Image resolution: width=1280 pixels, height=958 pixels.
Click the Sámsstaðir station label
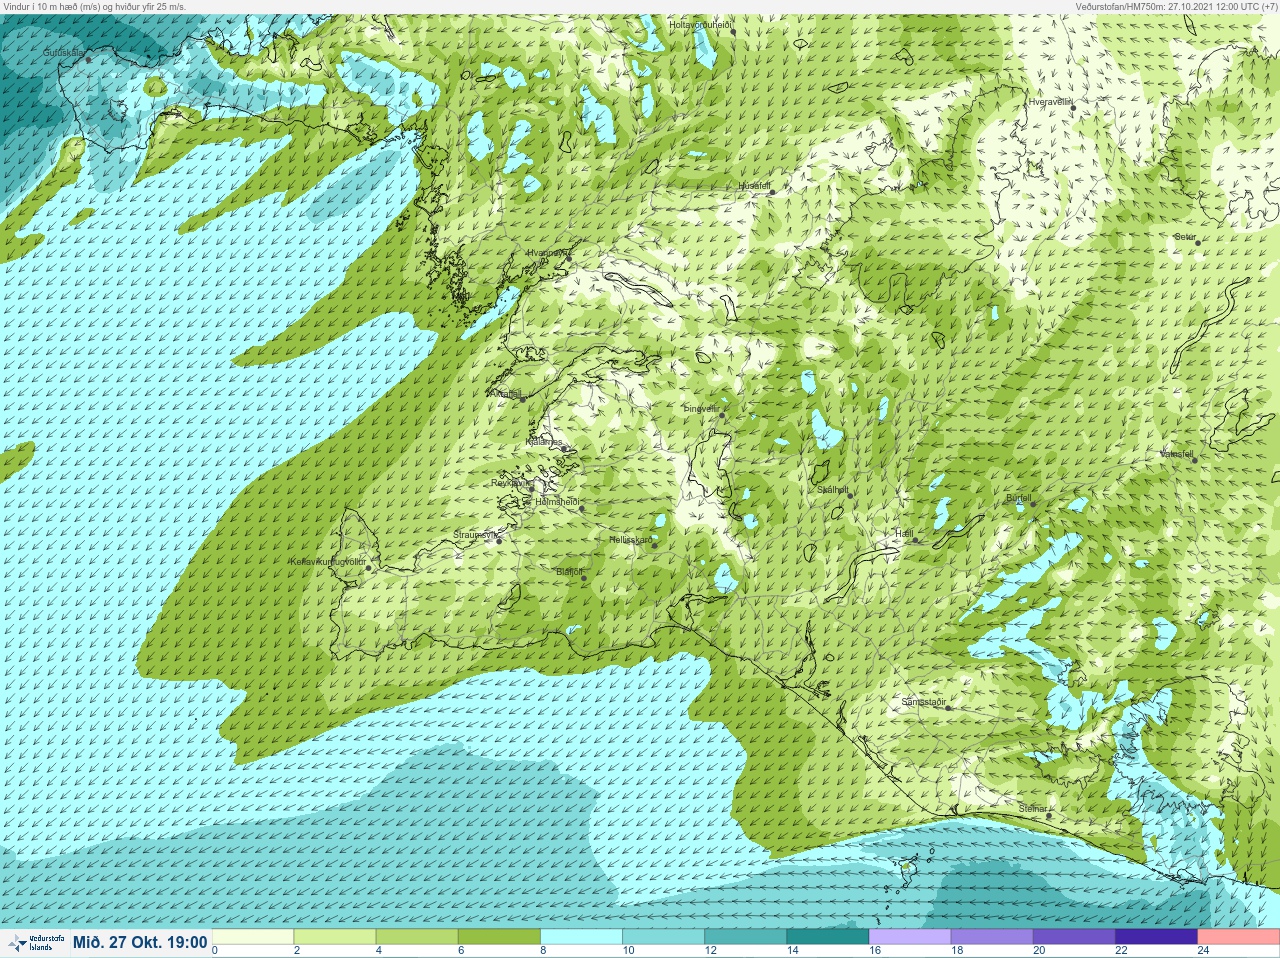tap(923, 702)
